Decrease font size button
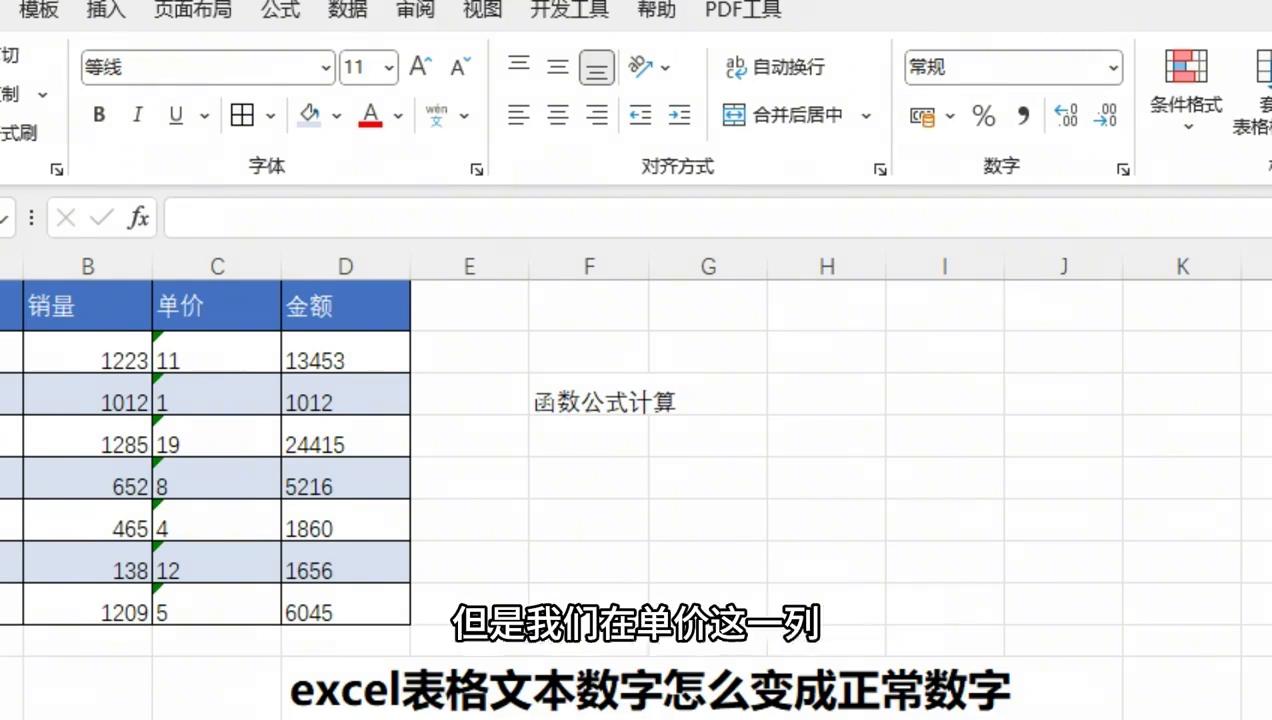 tap(460, 67)
